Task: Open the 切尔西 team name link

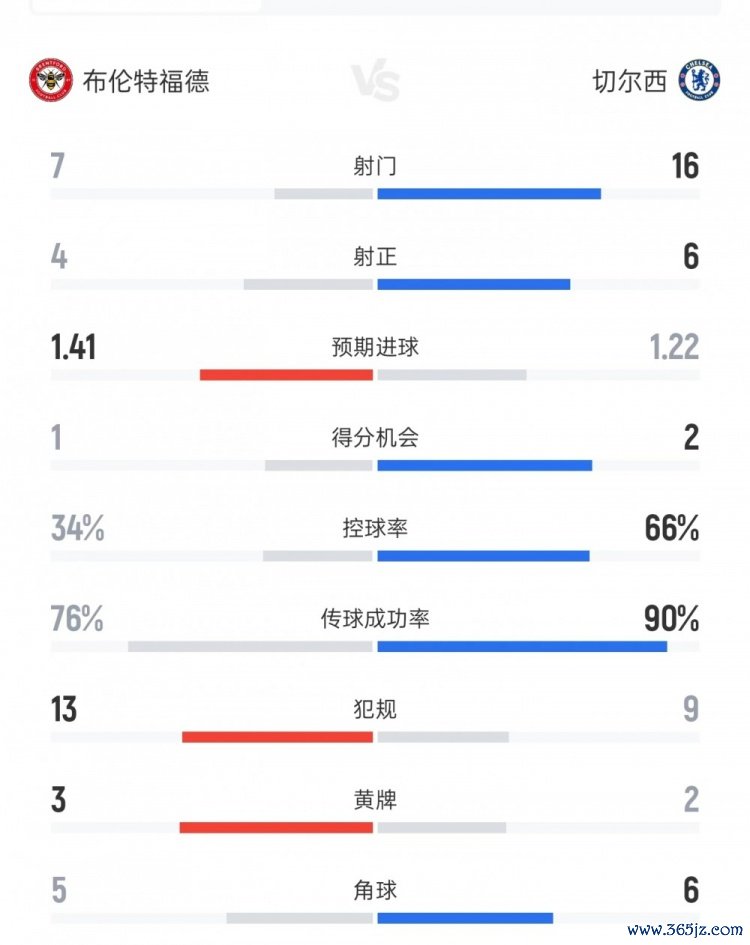Action: coord(629,81)
